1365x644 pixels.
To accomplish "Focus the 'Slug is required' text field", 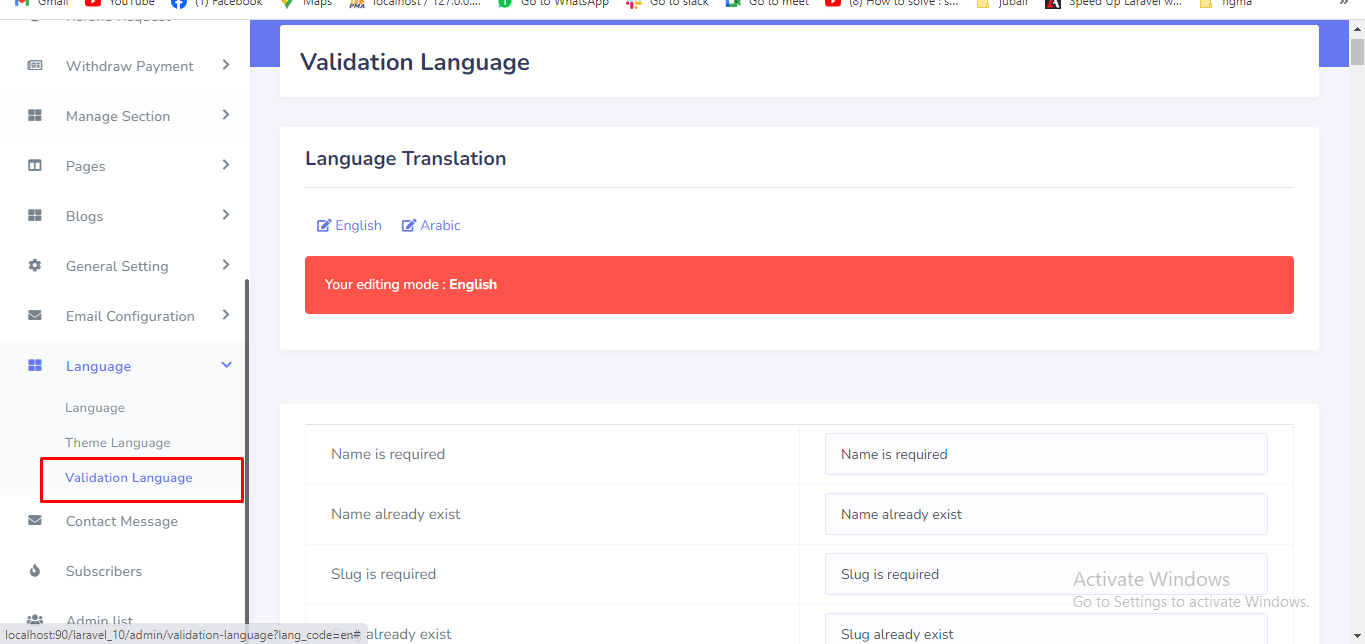I will 1045,574.
